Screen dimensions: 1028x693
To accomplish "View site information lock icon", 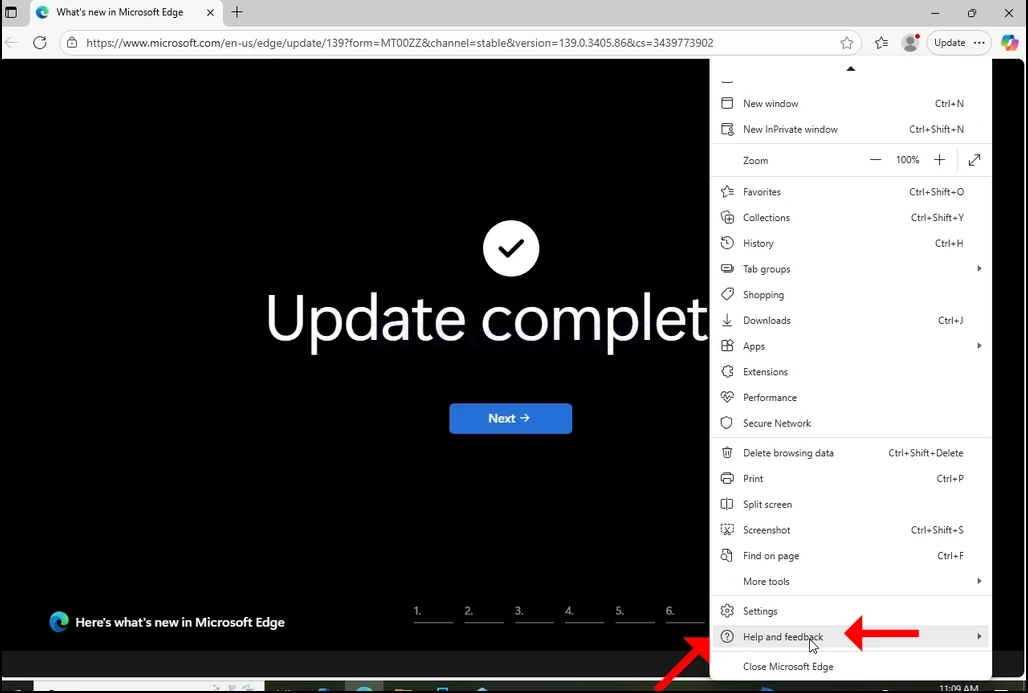I will (x=72, y=43).
